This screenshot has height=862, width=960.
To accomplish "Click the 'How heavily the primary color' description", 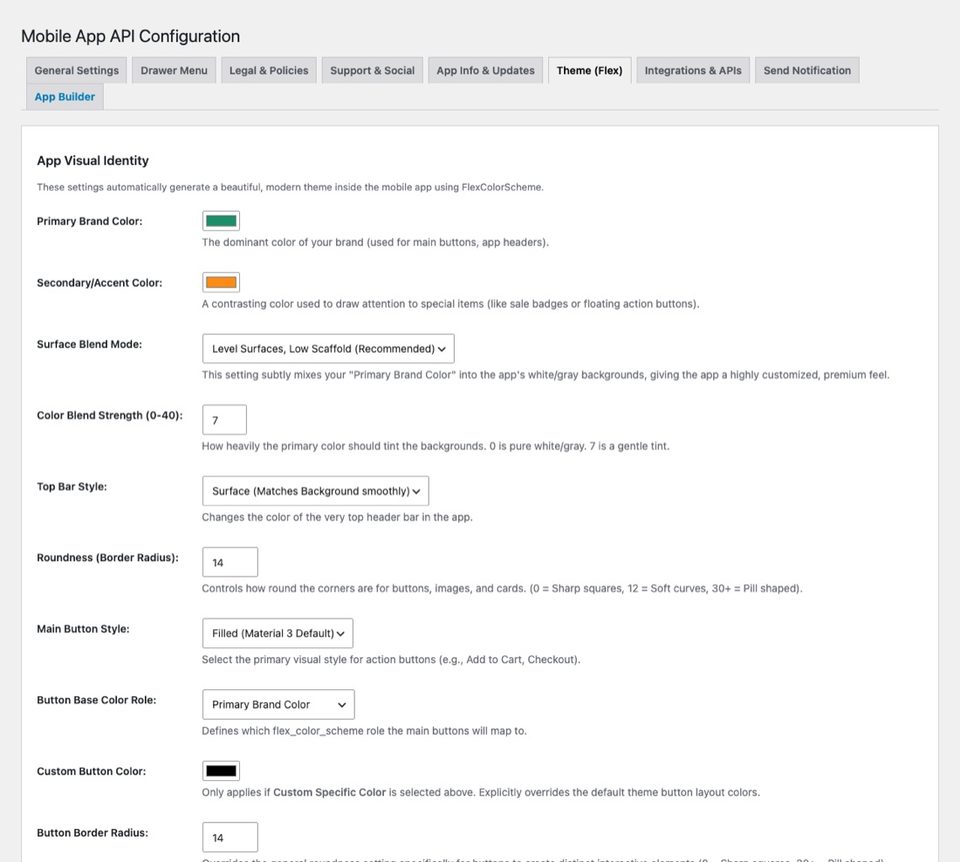I will coord(435,446).
